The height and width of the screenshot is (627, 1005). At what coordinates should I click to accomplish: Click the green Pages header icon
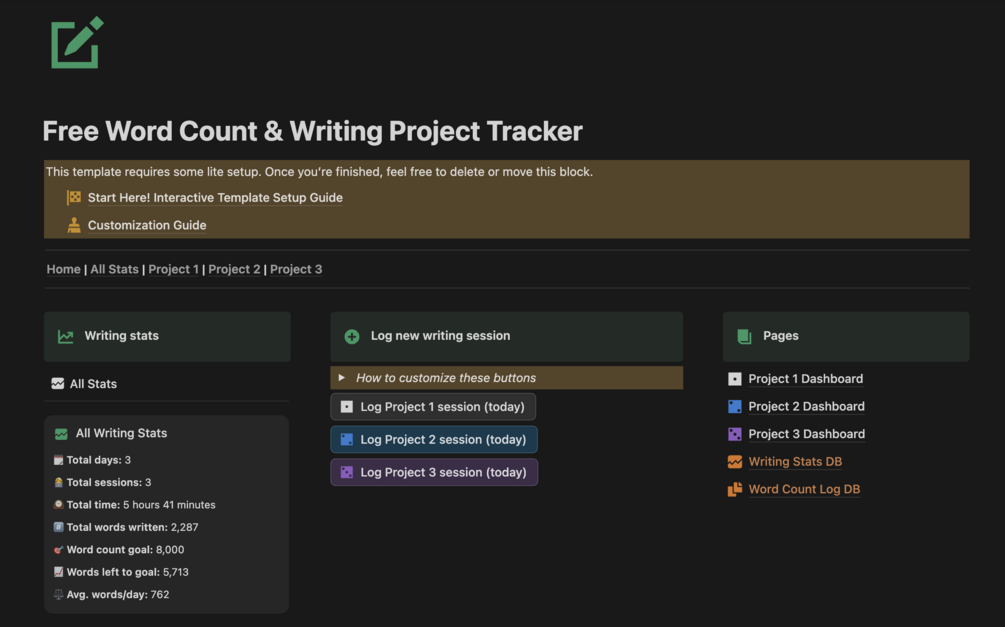coord(744,337)
